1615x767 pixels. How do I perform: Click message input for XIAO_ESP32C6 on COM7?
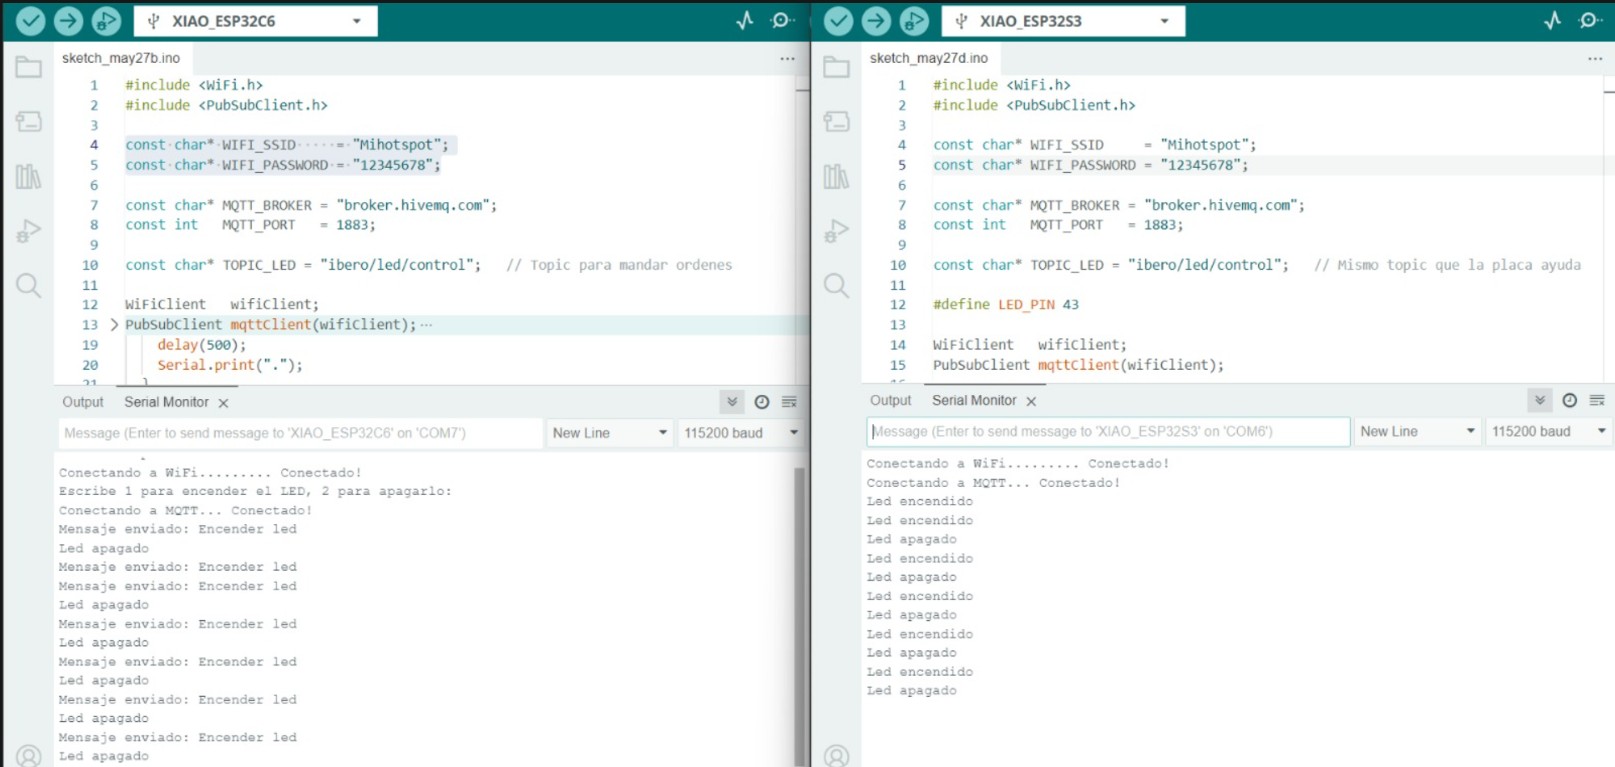click(299, 433)
